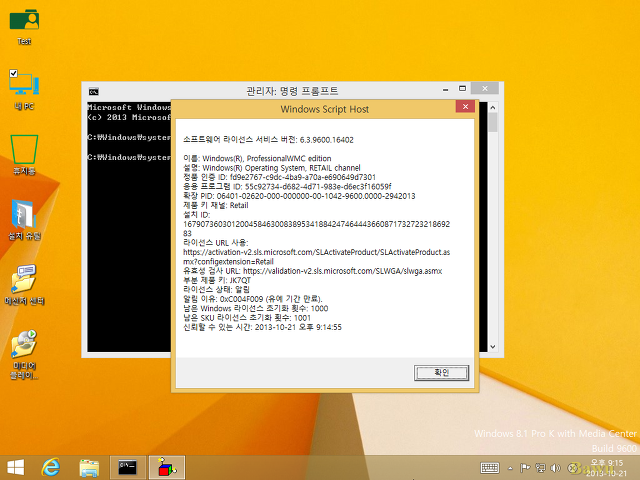640x480 pixels.
Task: Click the 확장 PID line
Action: click(299, 196)
